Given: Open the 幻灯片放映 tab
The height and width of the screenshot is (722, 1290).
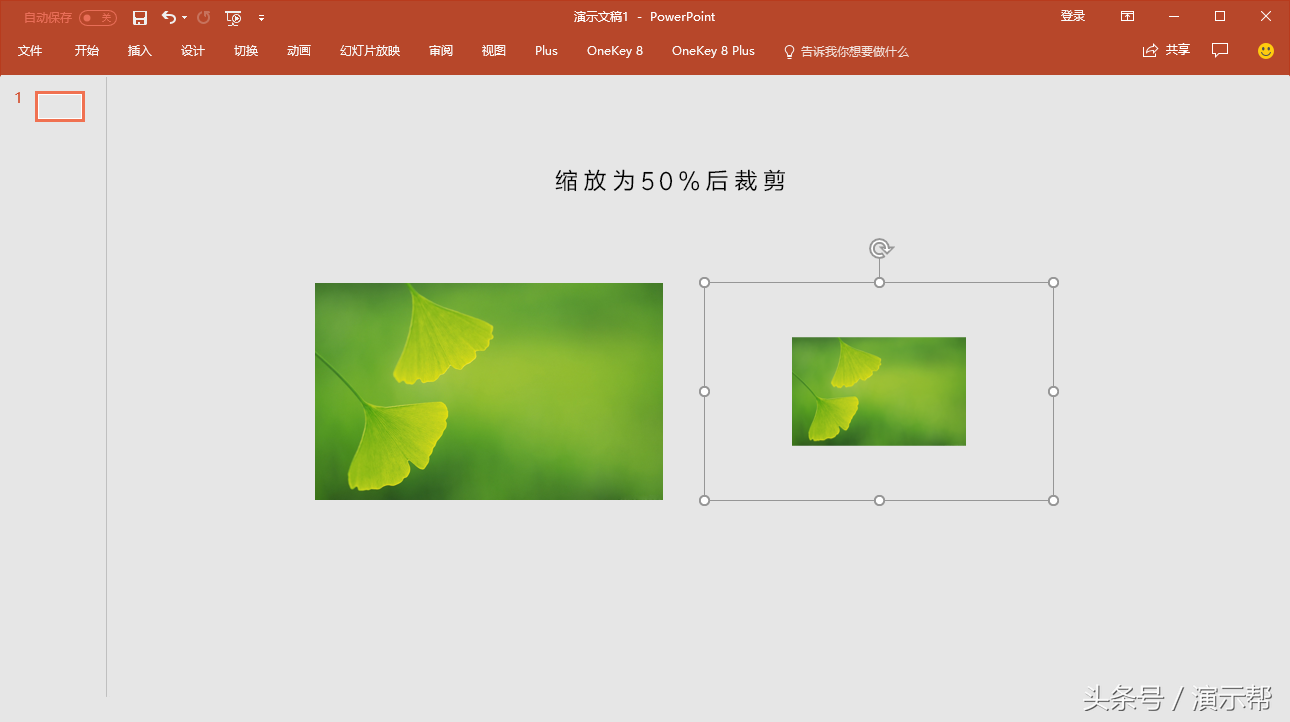Looking at the screenshot, I should pyautogui.click(x=370, y=51).
